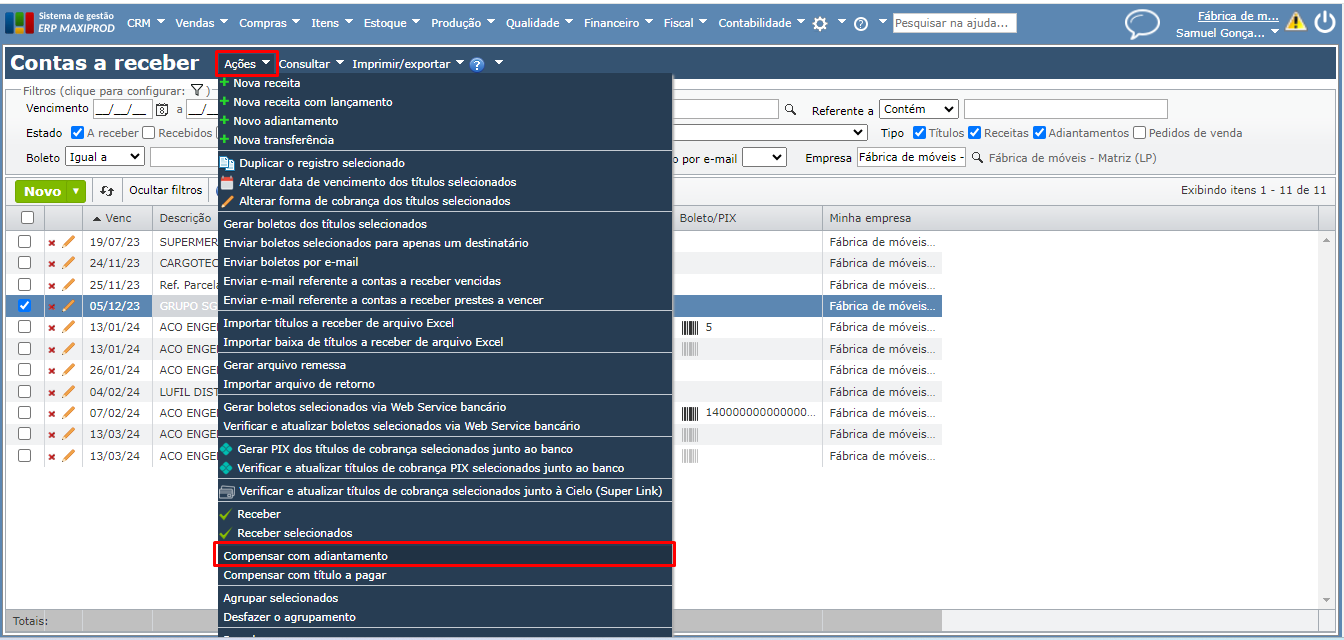Delete the 19/07/23 row with the red X

[52, 243]
